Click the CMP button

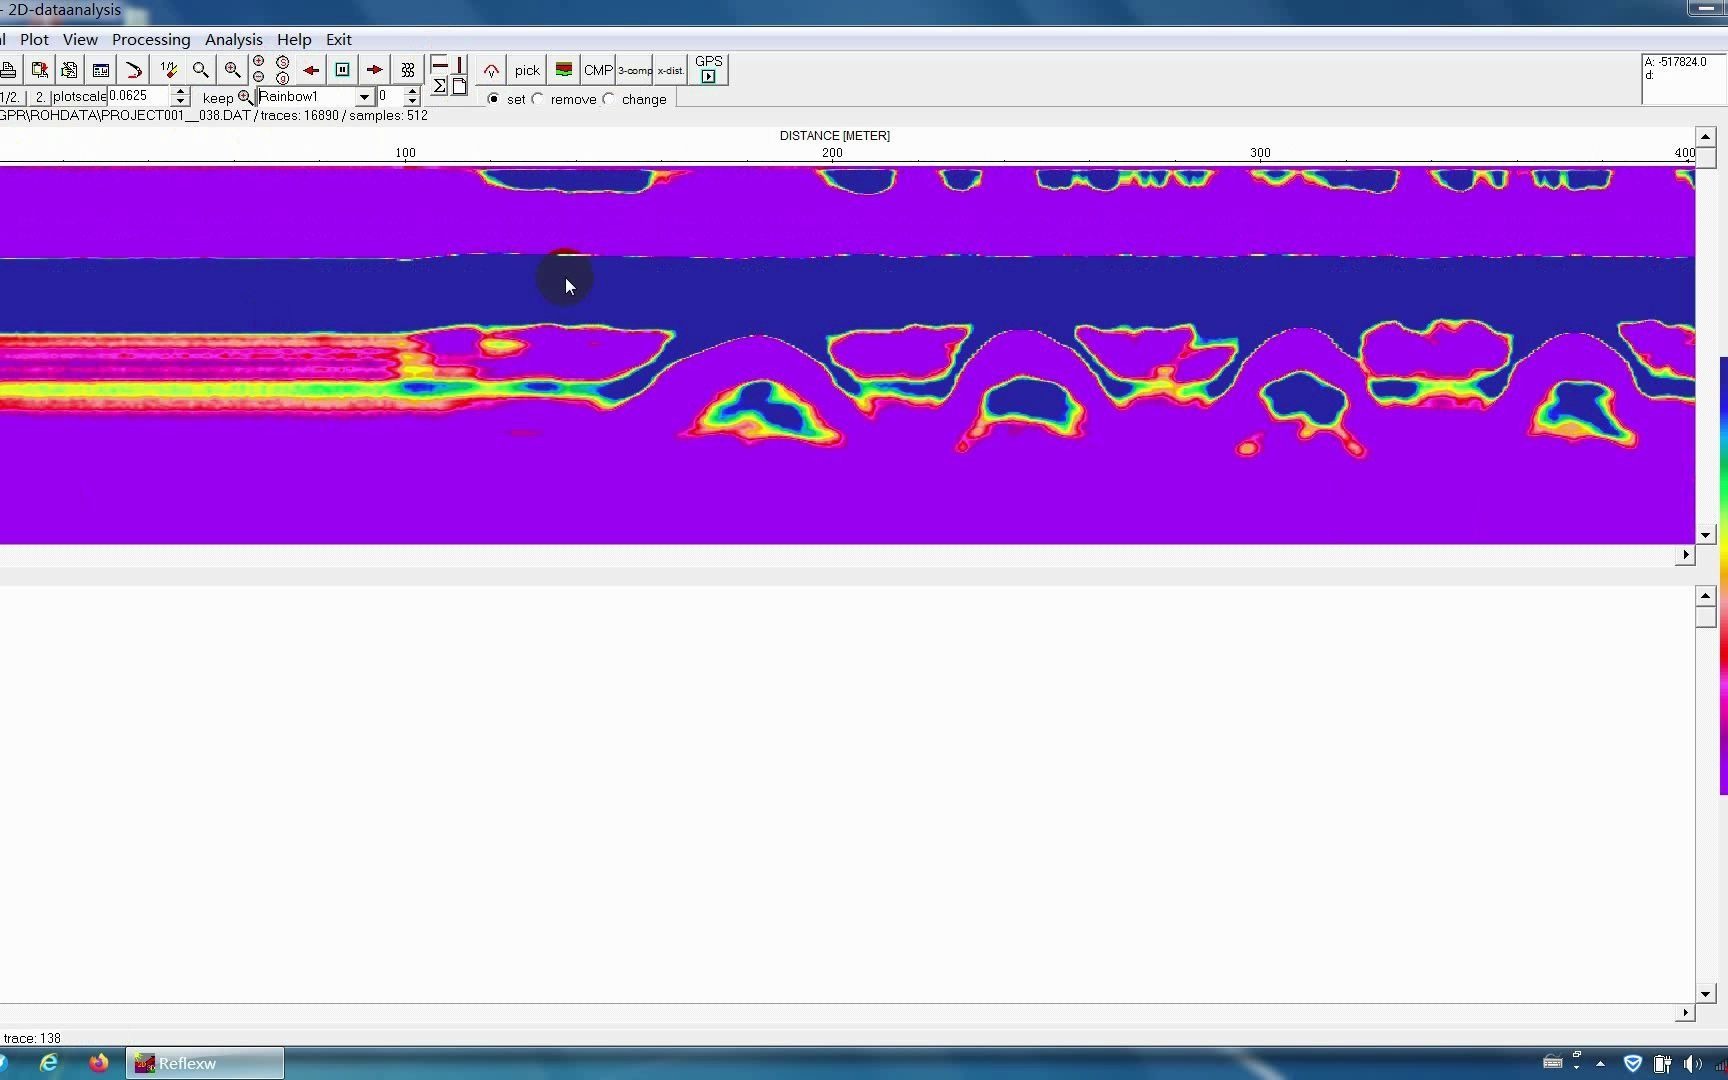tap(598, 69)
